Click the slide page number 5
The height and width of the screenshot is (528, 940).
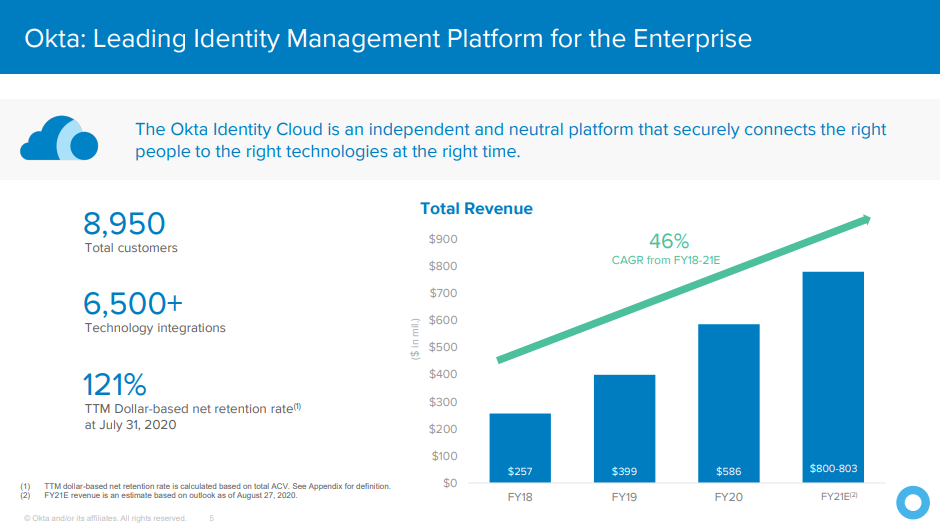212,518
